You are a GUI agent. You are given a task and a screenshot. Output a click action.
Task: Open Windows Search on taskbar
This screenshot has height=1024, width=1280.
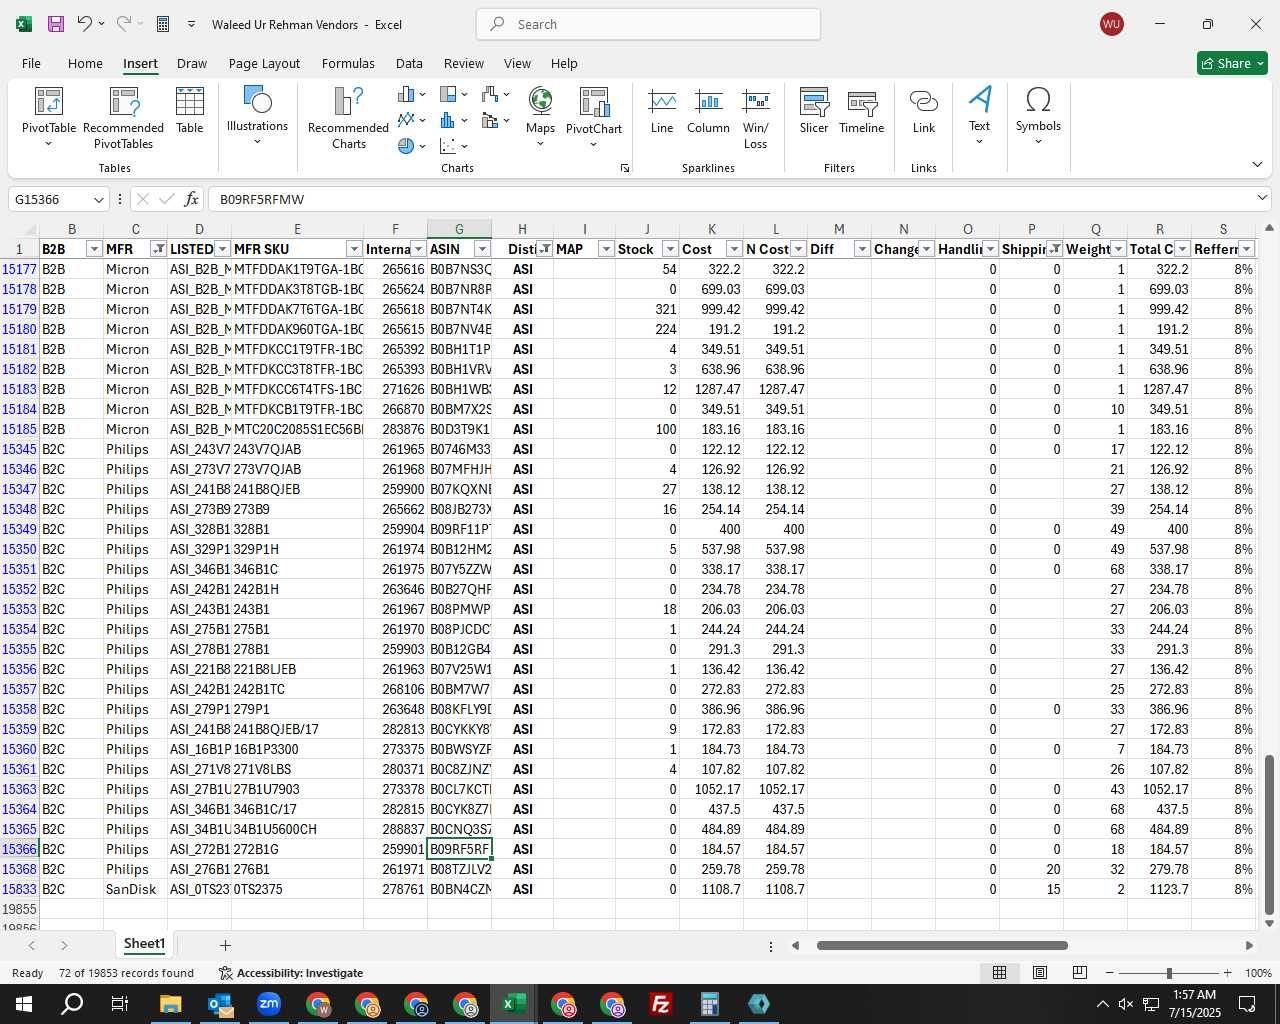pyautogui.click(x=72, y=1004)
